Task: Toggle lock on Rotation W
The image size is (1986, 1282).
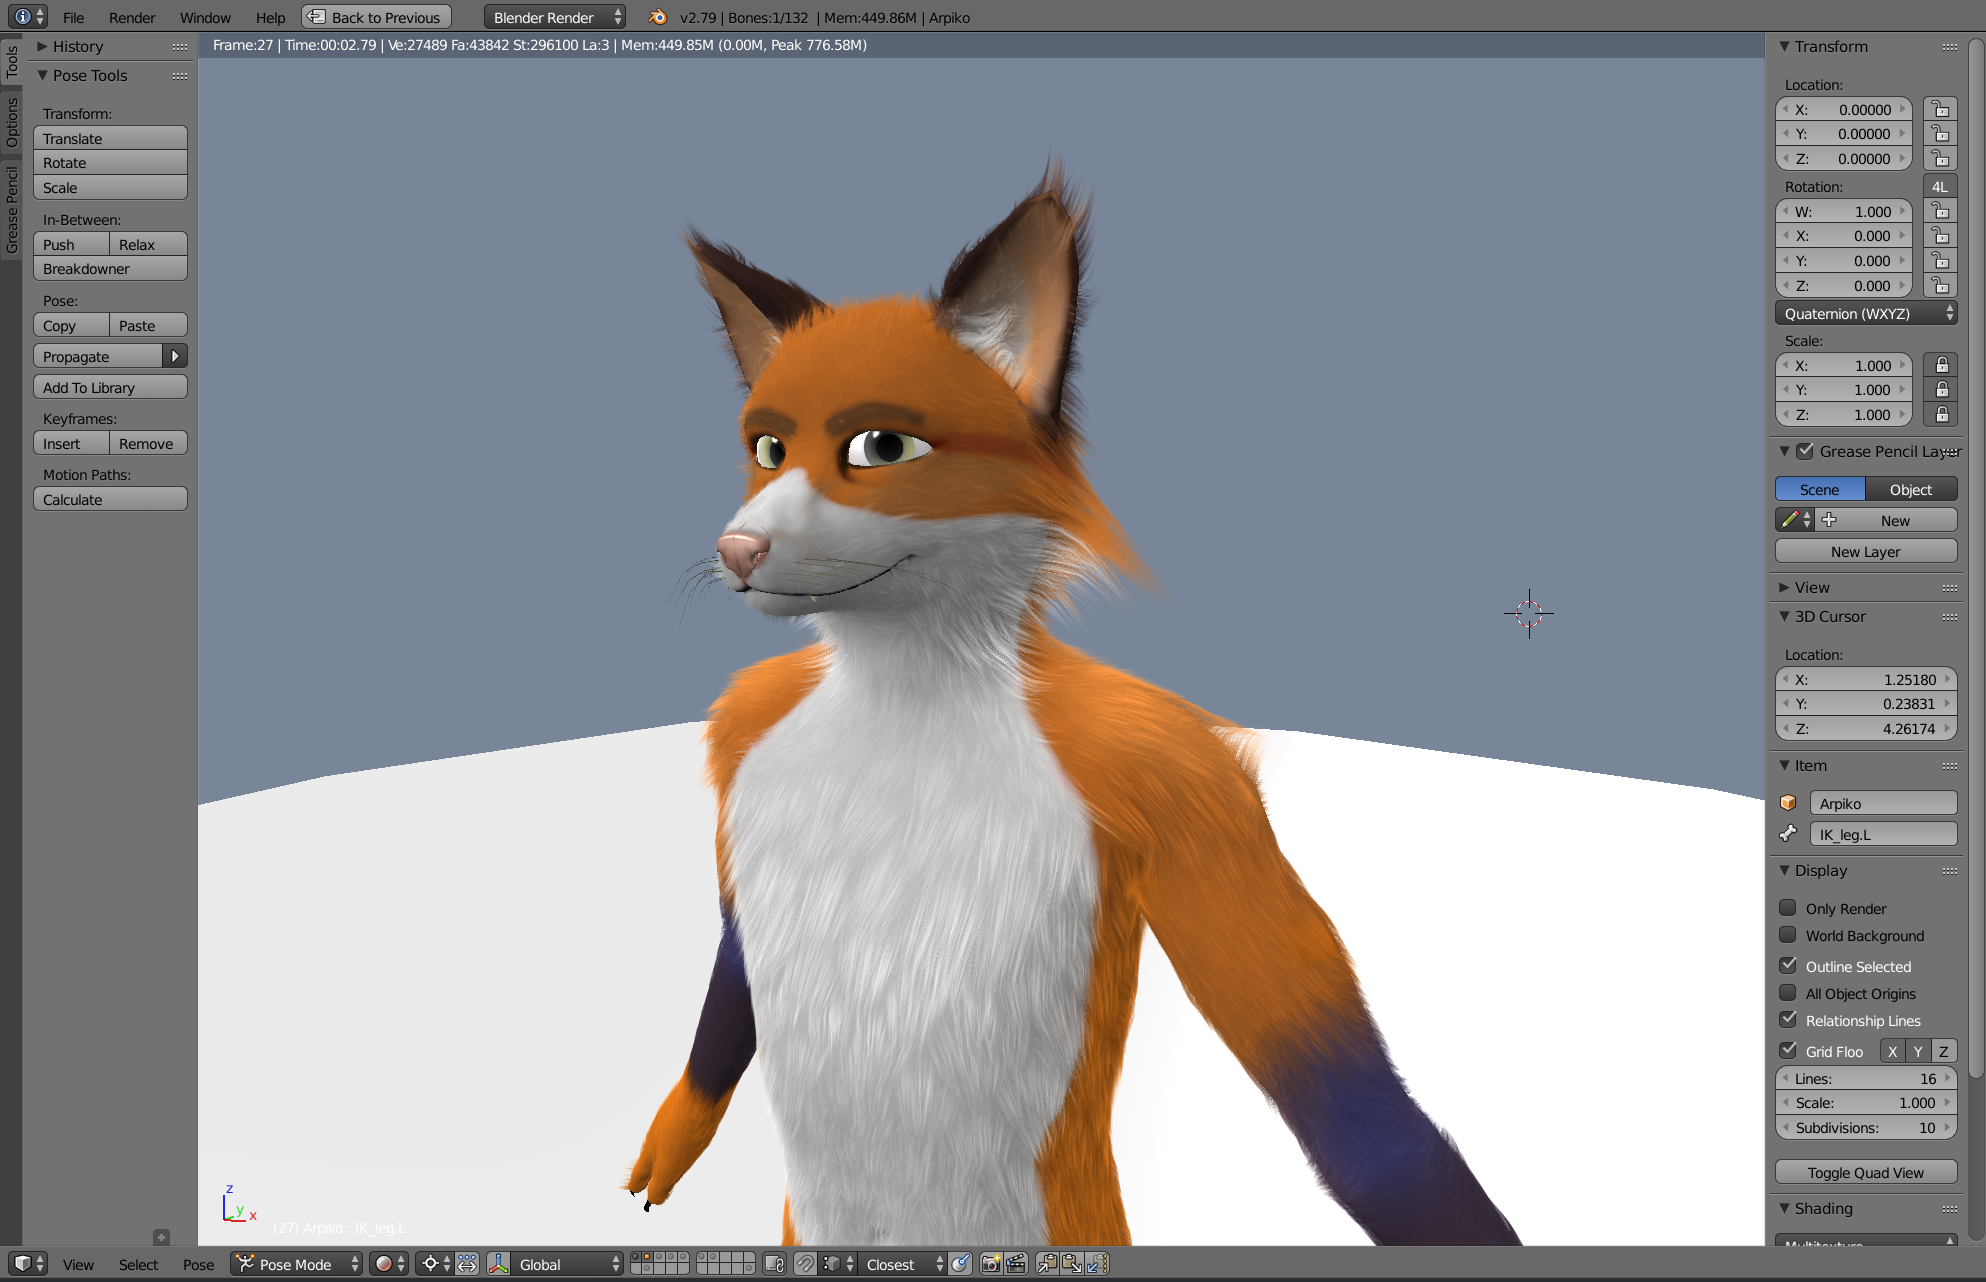Action: point(1940,211)
